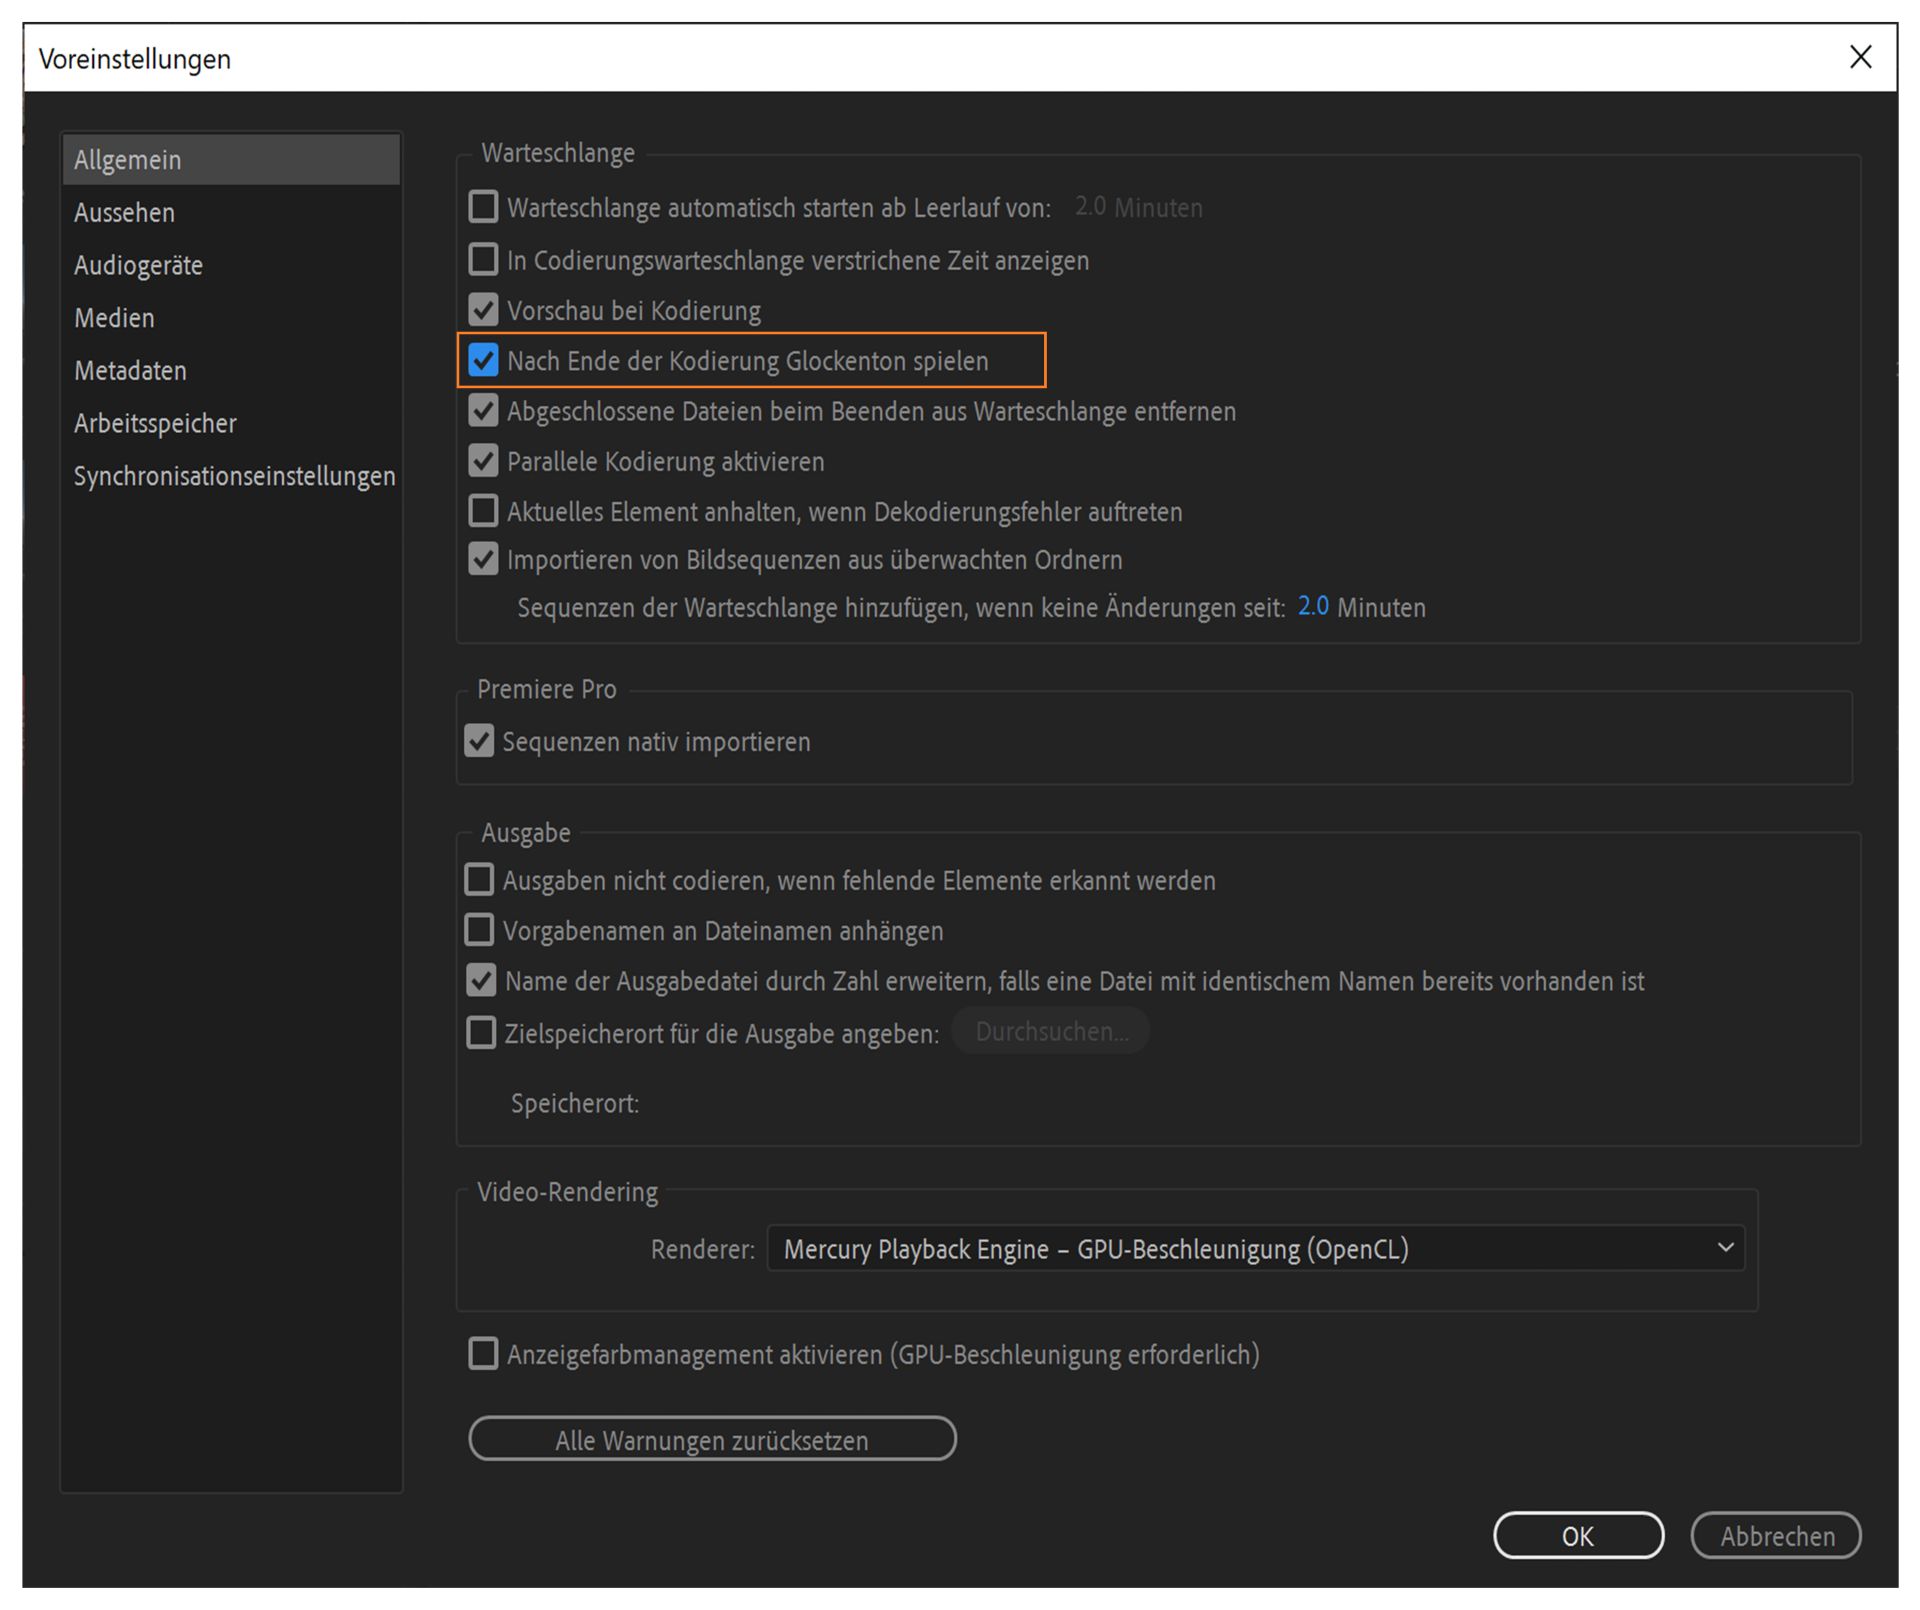Click the blue 2.0 Minuten value
This screenshot has width=1920, height=1610.
1313,607
